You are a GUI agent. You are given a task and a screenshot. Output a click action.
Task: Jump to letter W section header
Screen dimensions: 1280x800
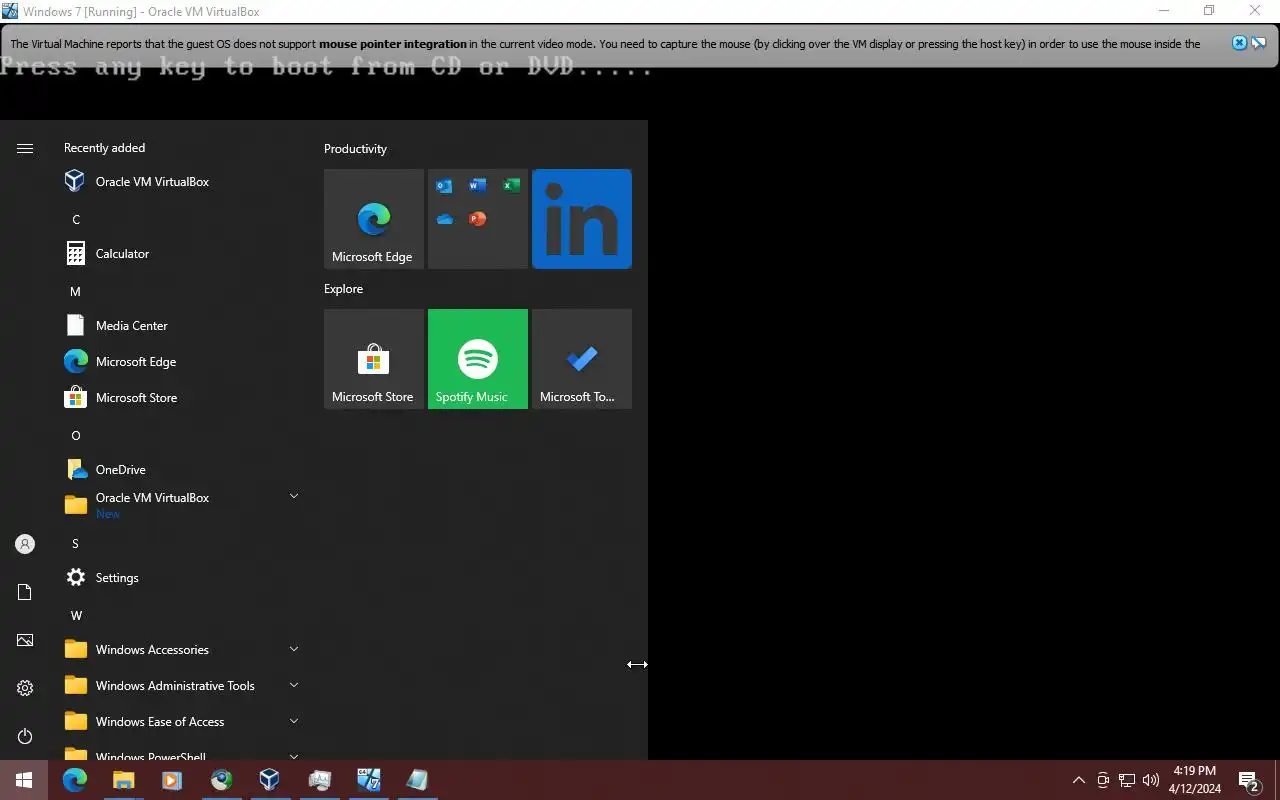tap(76, 616)
